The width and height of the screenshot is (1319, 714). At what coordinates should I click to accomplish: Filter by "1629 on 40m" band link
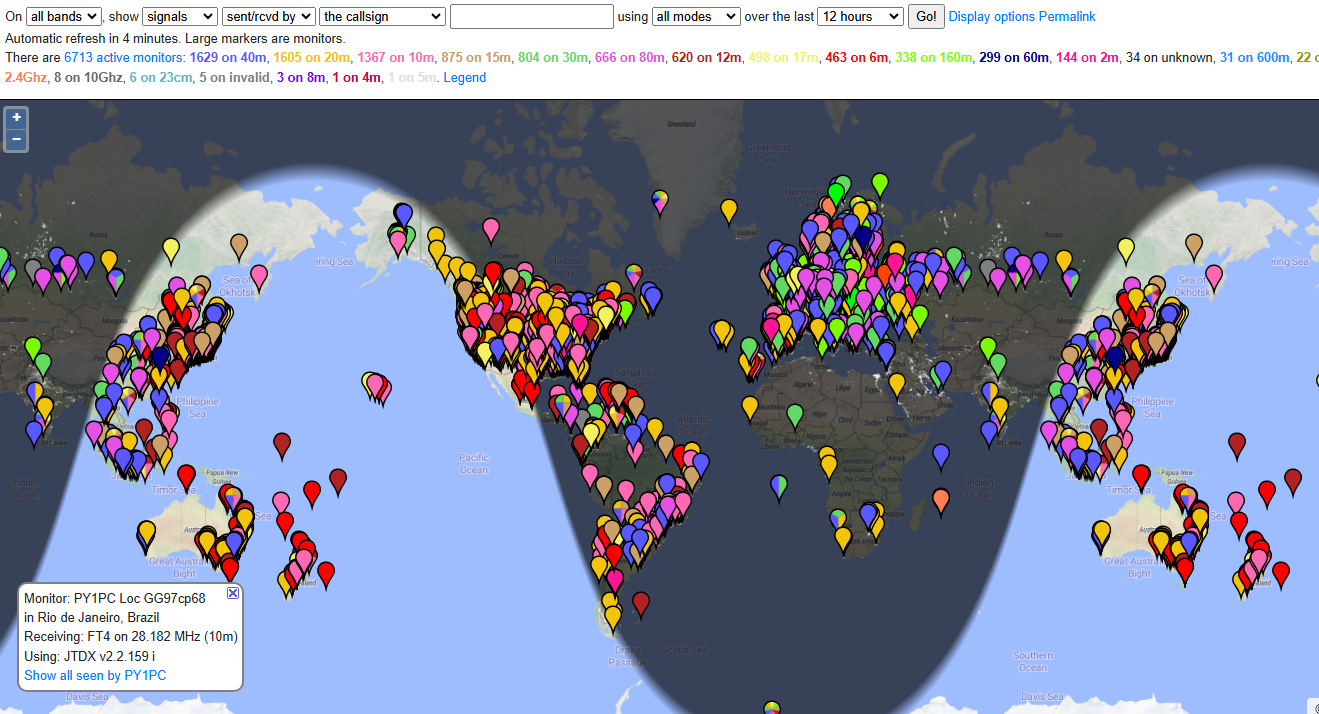[228, 57]
